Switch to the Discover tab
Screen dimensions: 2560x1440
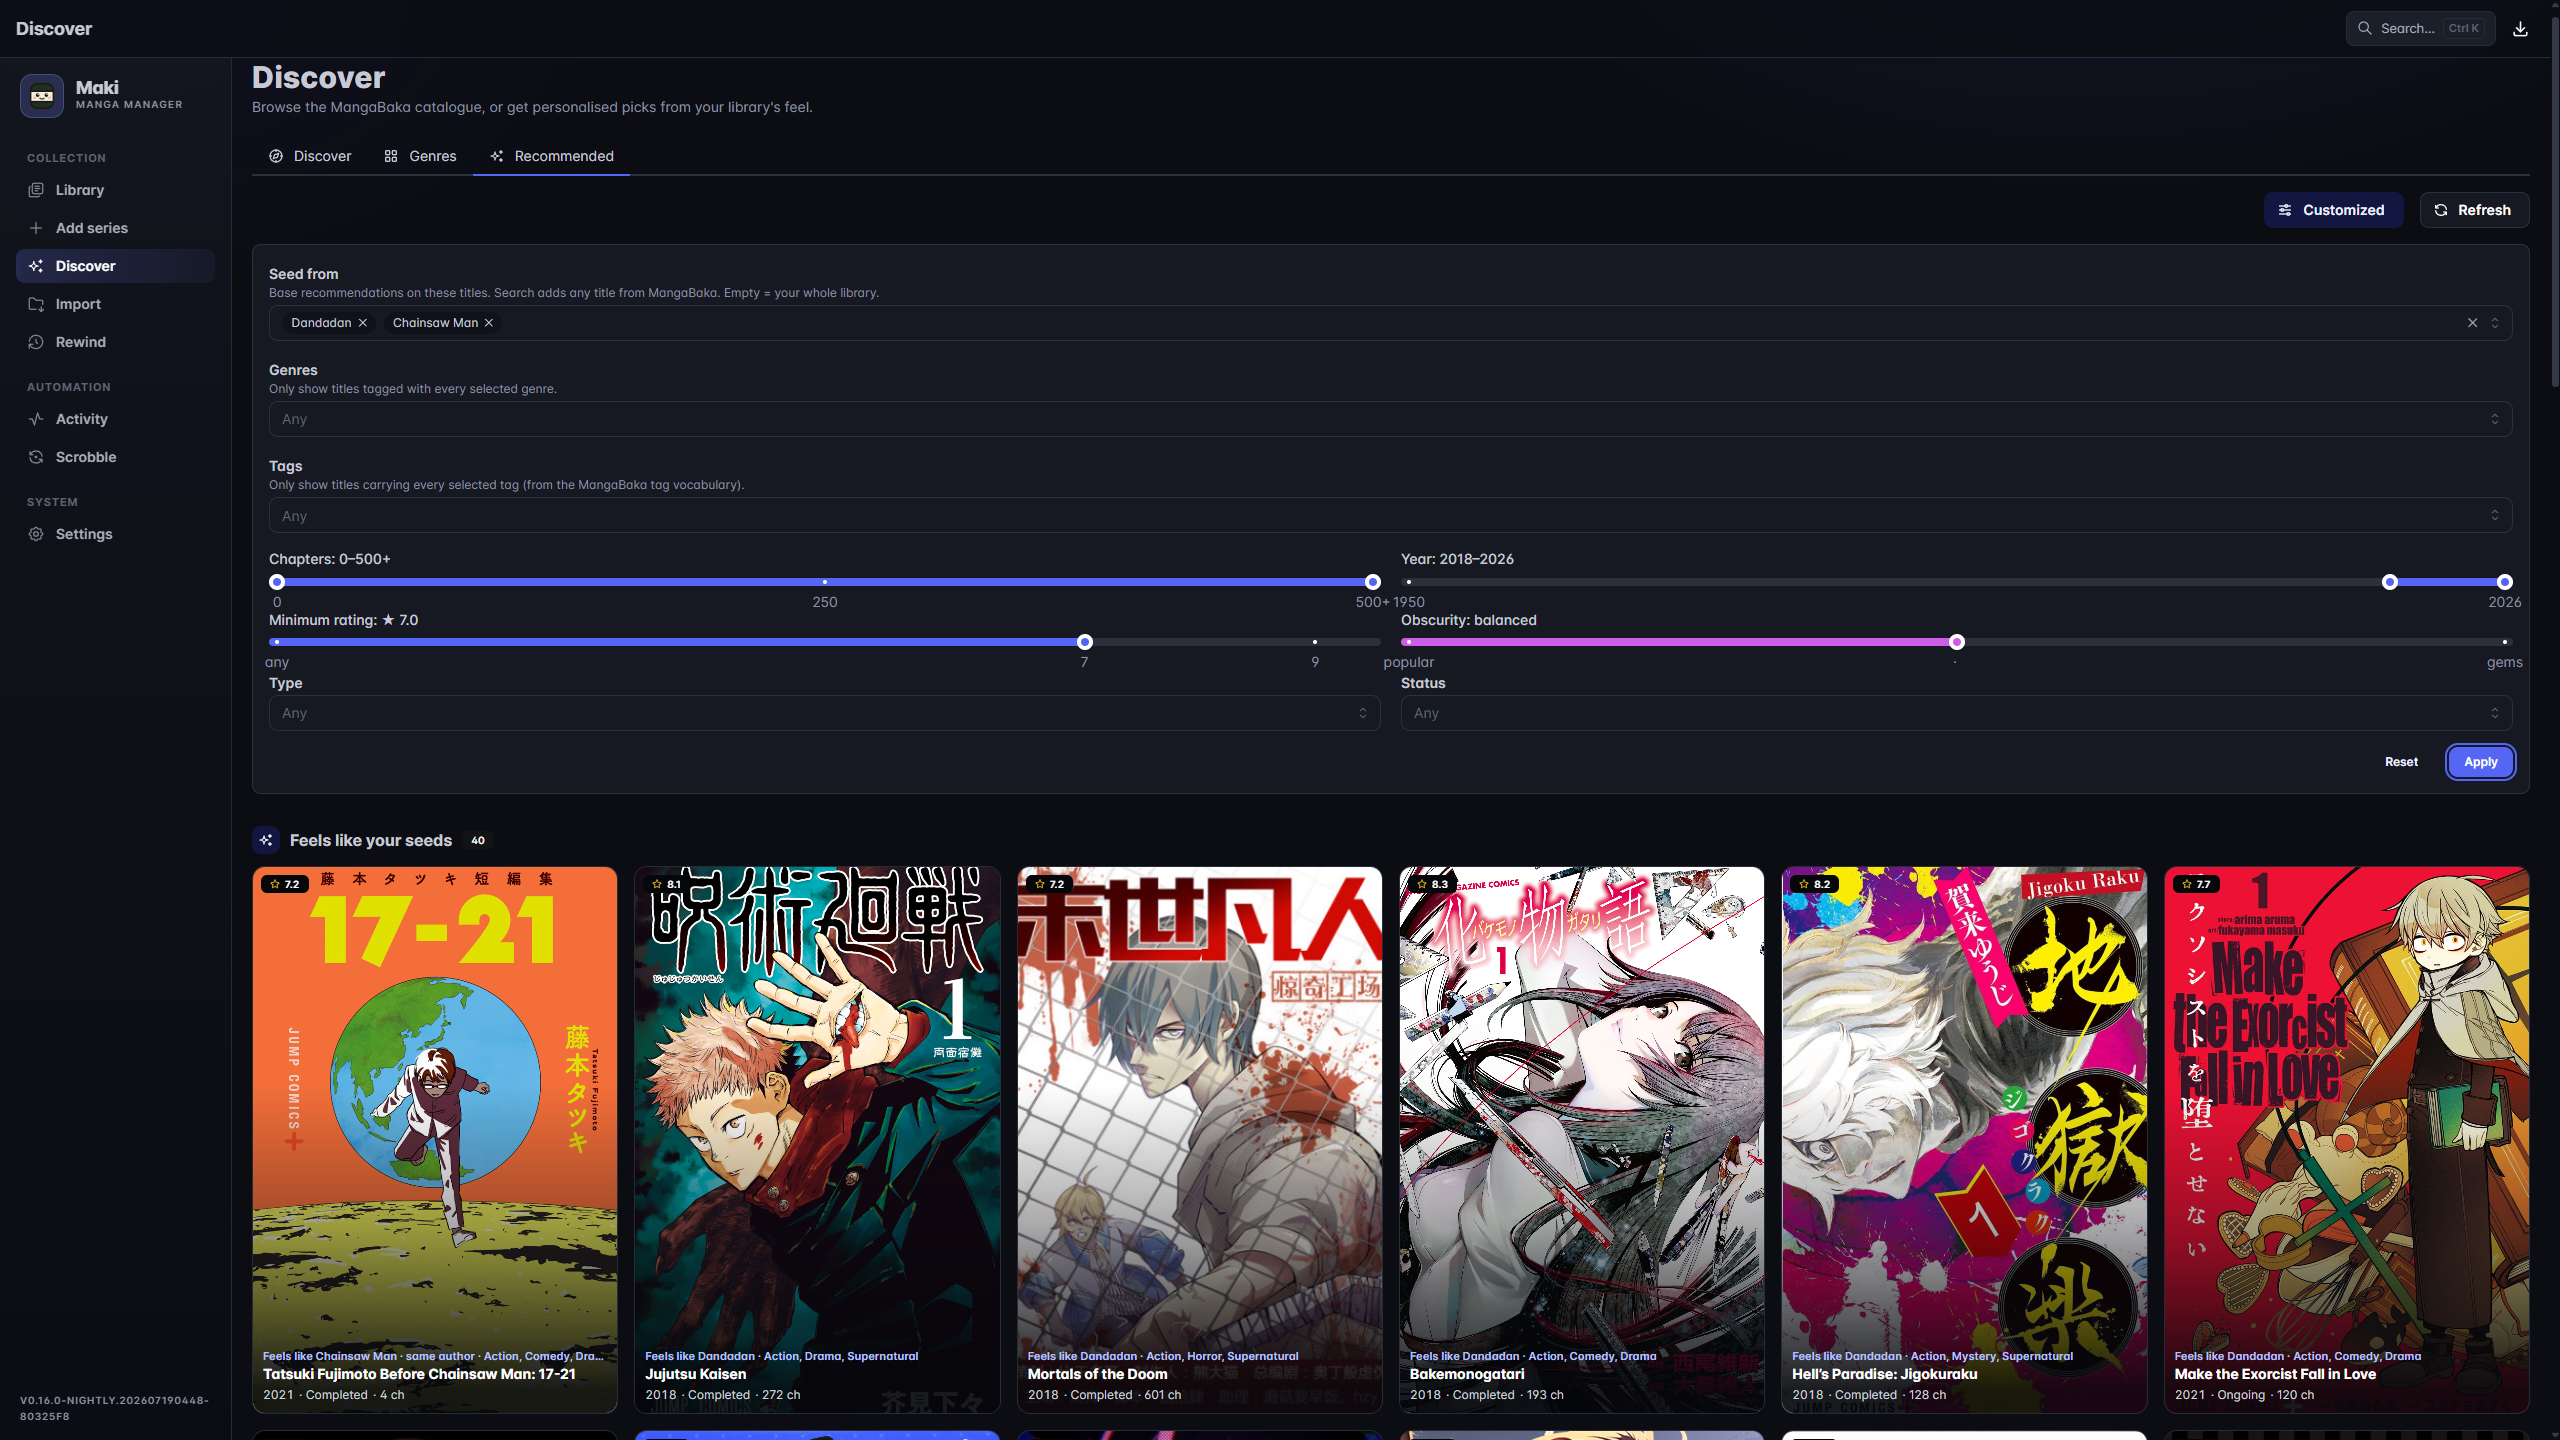click(x=310, y=156)
